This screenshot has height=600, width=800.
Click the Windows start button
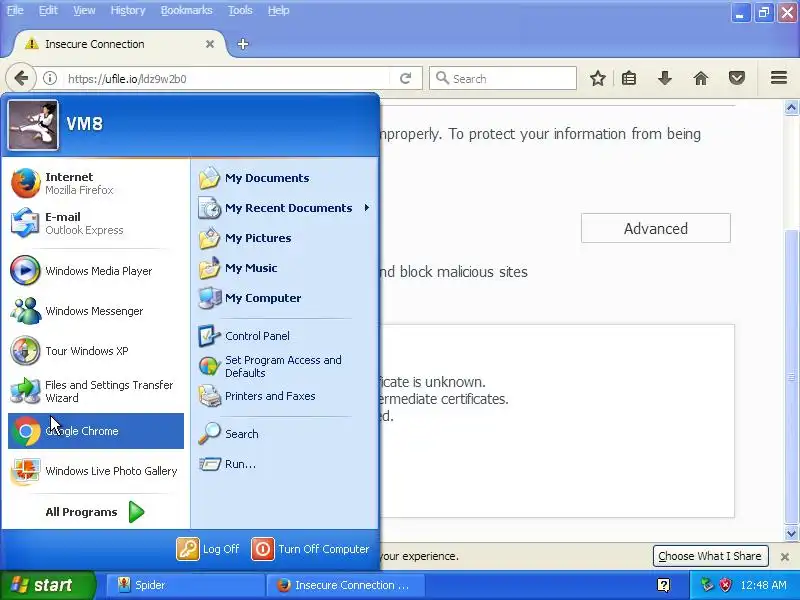click(47, 585)
